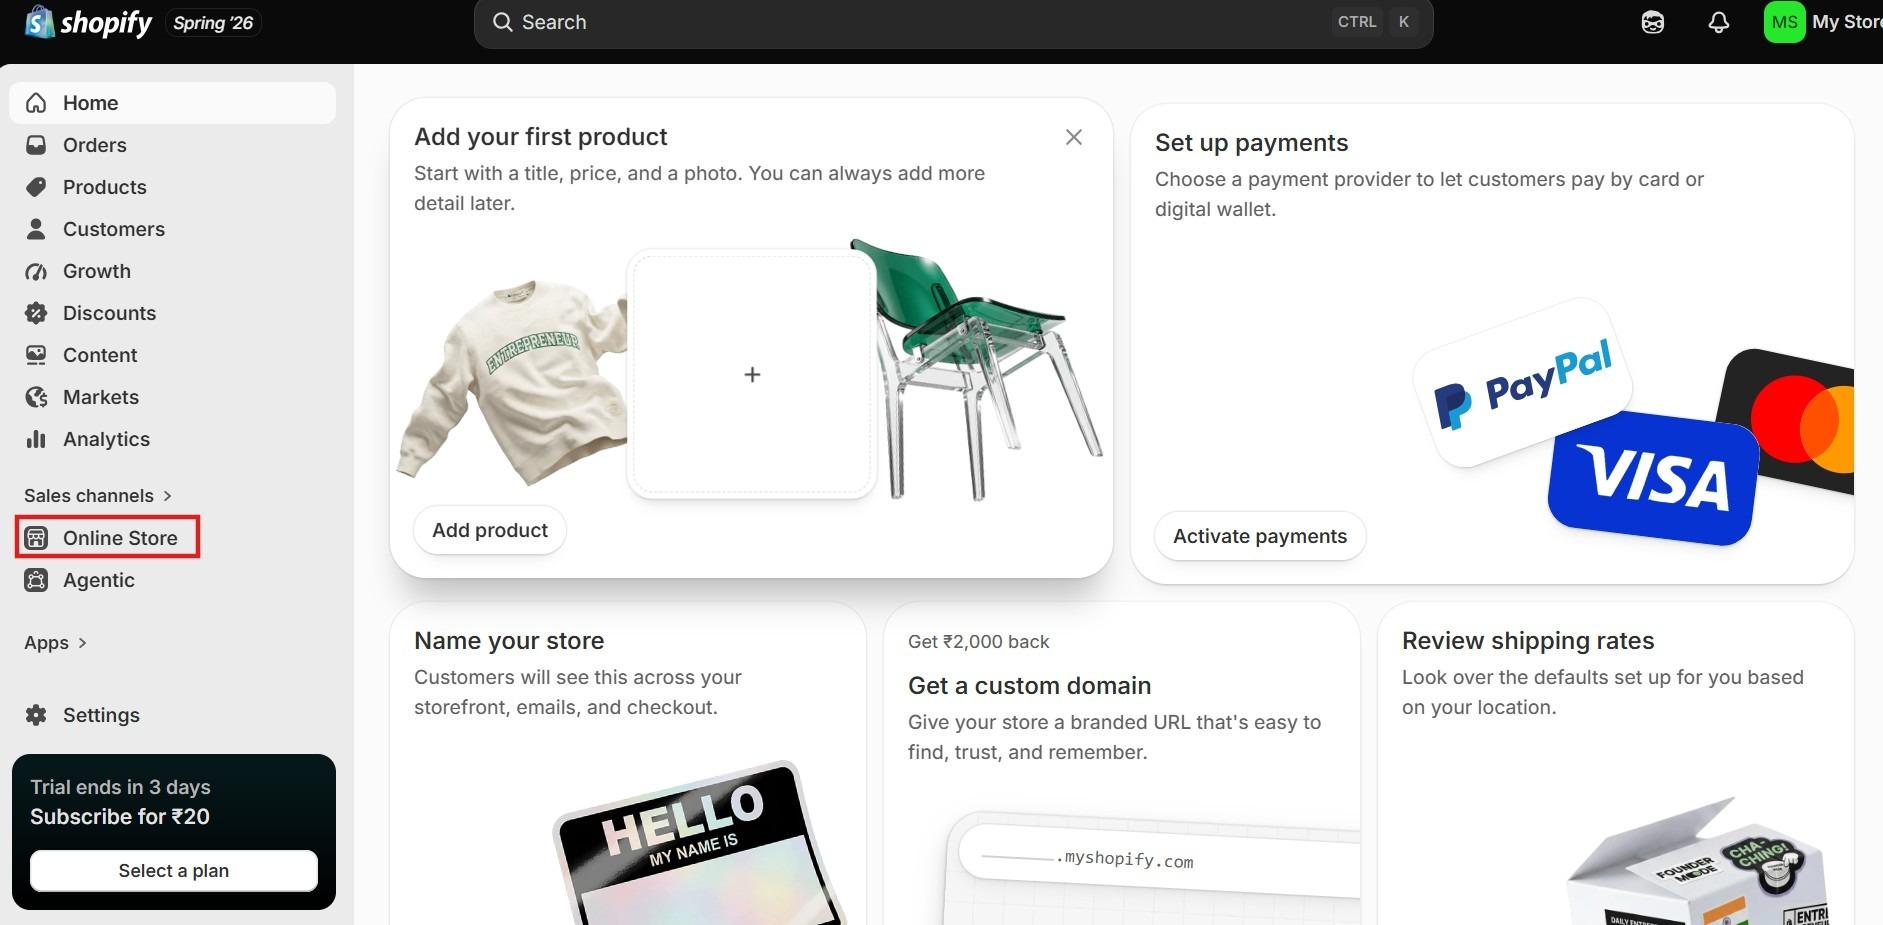Click the Orders inbox icon
The image size is (1883, 925).
pos(36,145)
